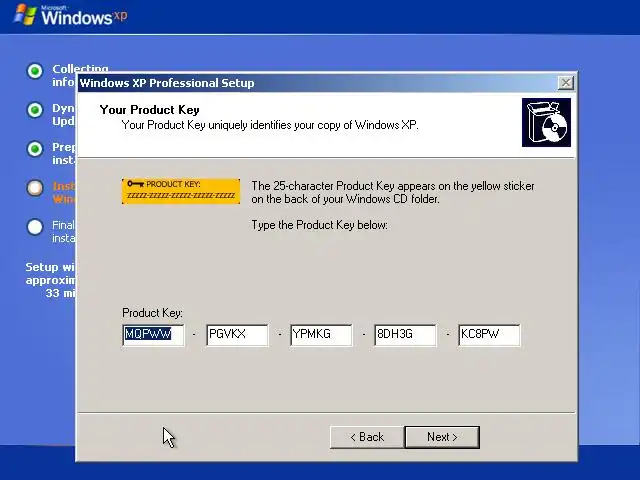The height and width of the screenshot is (480, 640).
Task: Select the last key field KC8PW
Action: (x=489, y=335)
